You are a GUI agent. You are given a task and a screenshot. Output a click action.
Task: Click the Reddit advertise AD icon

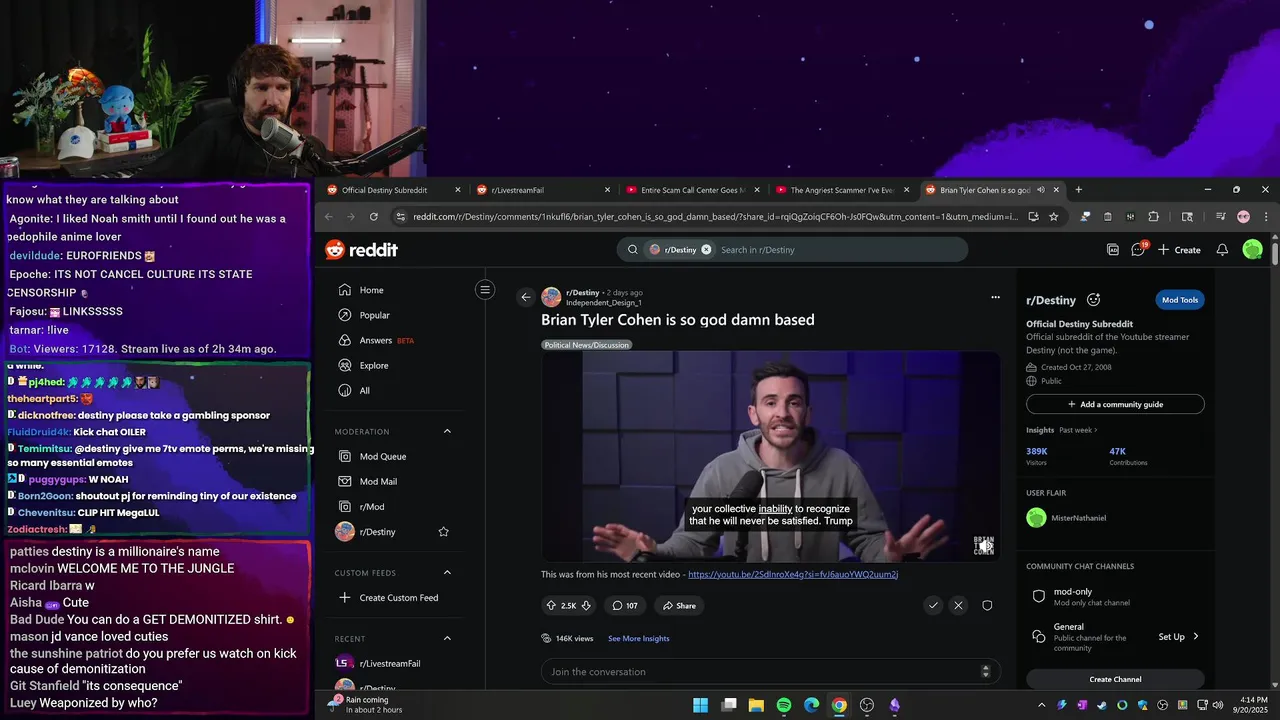pos(1113,250)
